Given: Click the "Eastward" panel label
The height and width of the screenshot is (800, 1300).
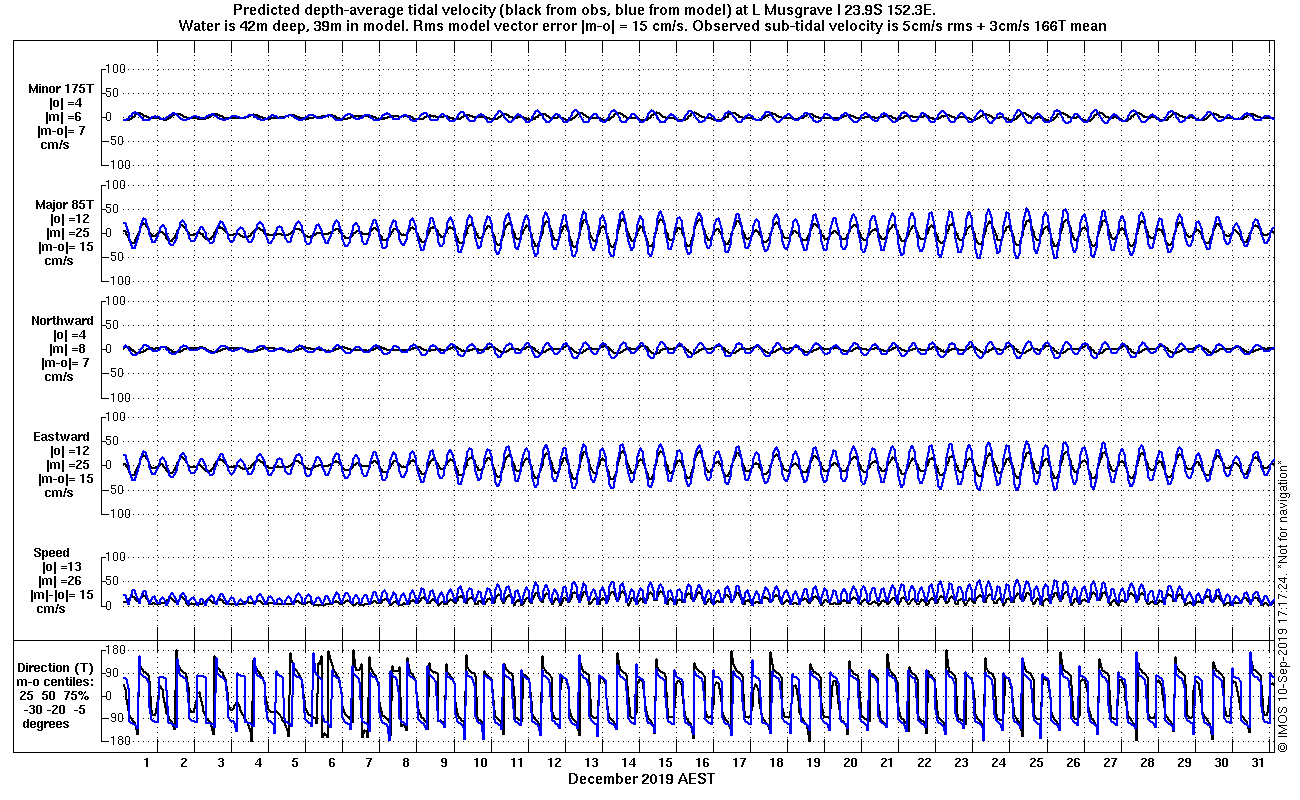Looking at the screenshot, I should coord(62,437).
